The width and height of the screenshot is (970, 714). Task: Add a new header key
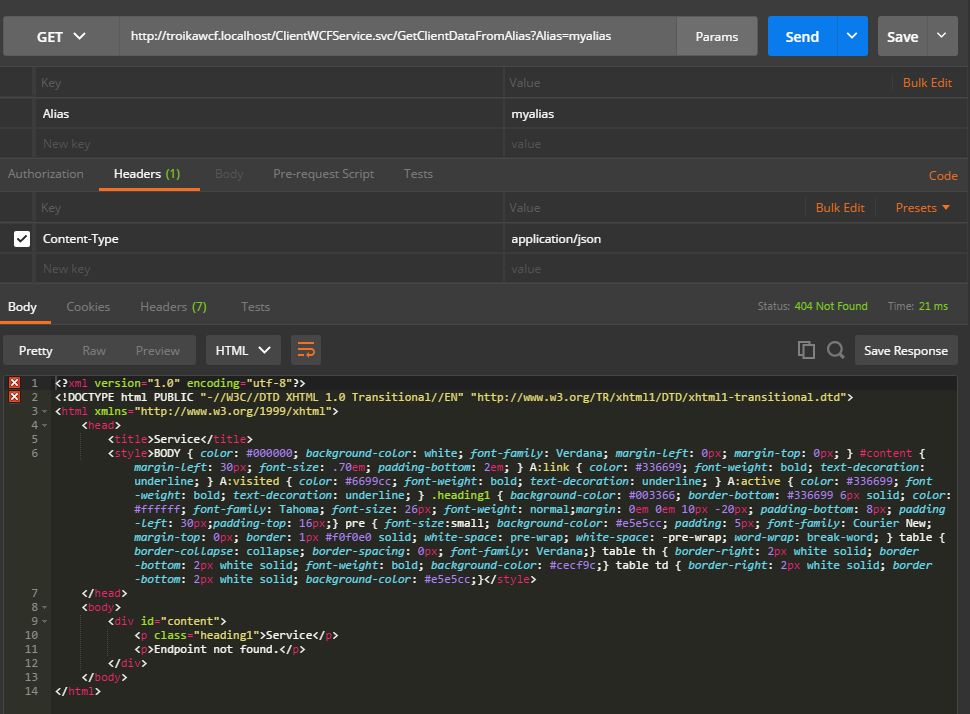[268, 269]
